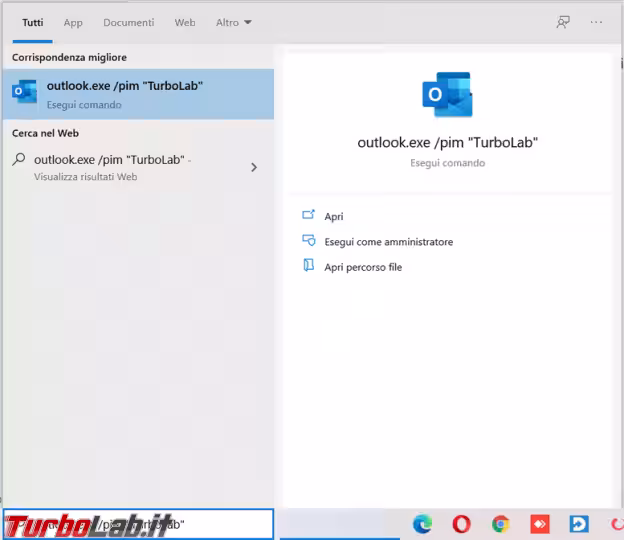This screenshot has width=624, height=540.
Task: Choose Esegui come amministratore
Action: click(388, 242)
